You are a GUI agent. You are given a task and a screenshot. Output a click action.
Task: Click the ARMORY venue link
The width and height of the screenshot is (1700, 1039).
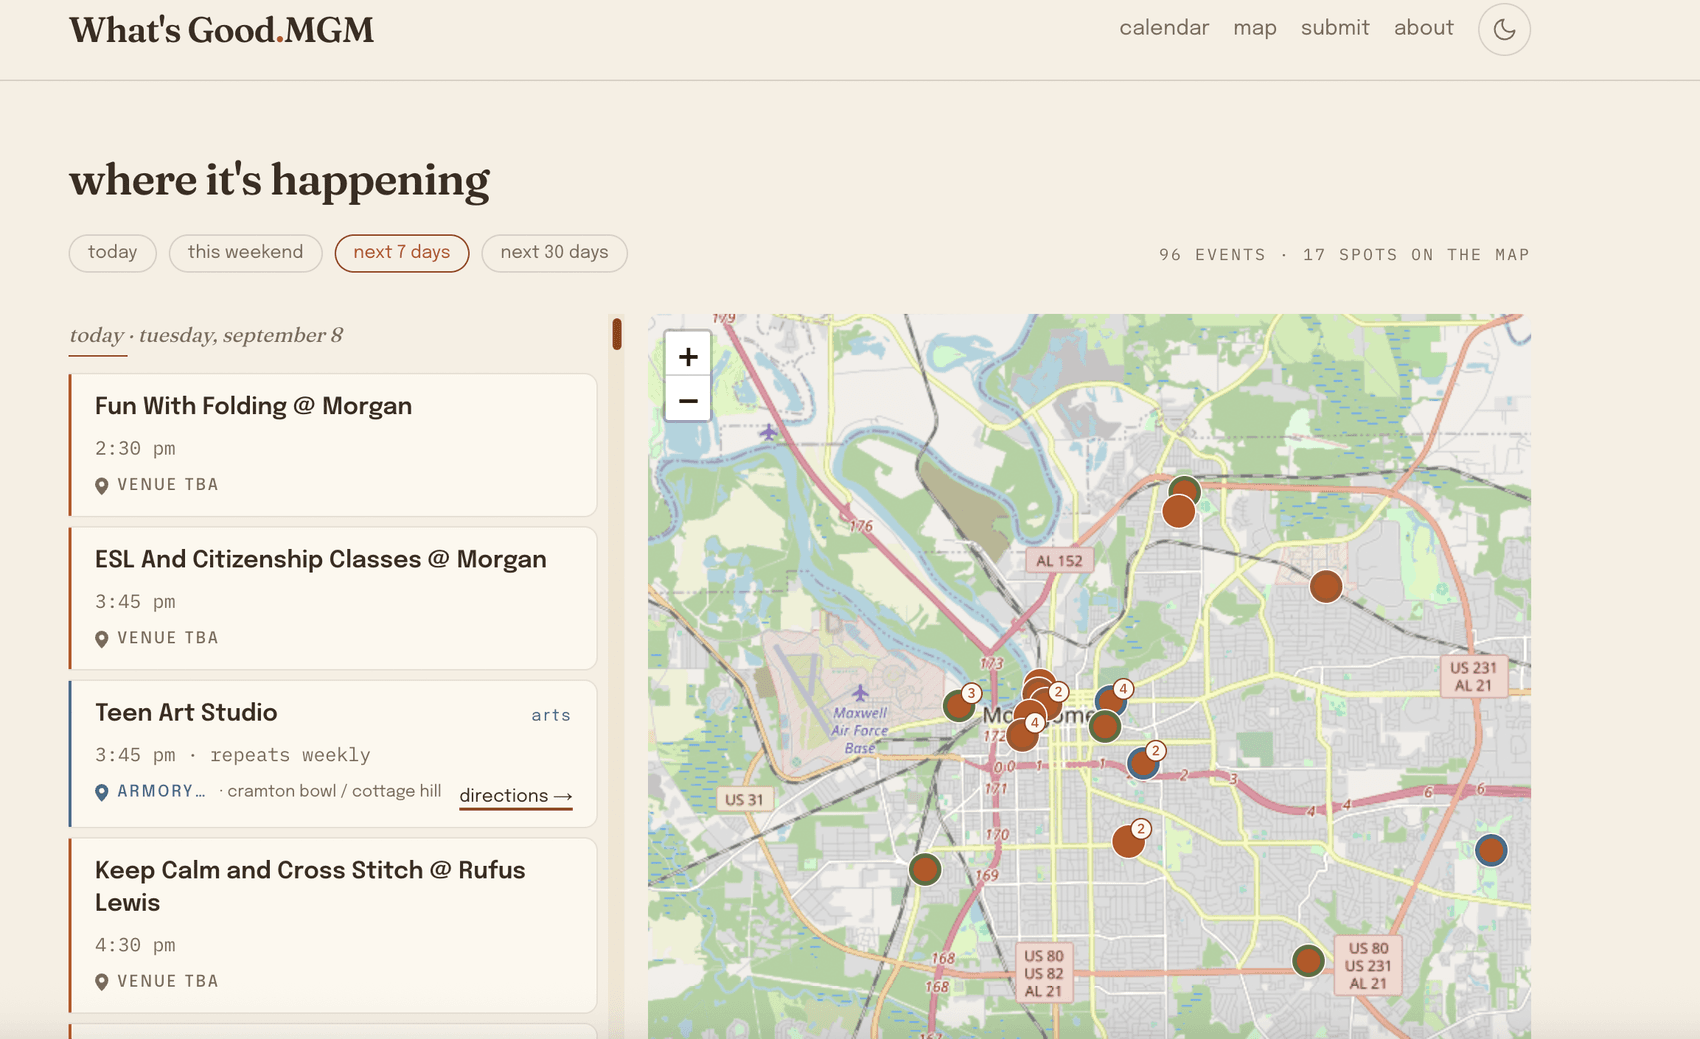[x=160, y=791]
